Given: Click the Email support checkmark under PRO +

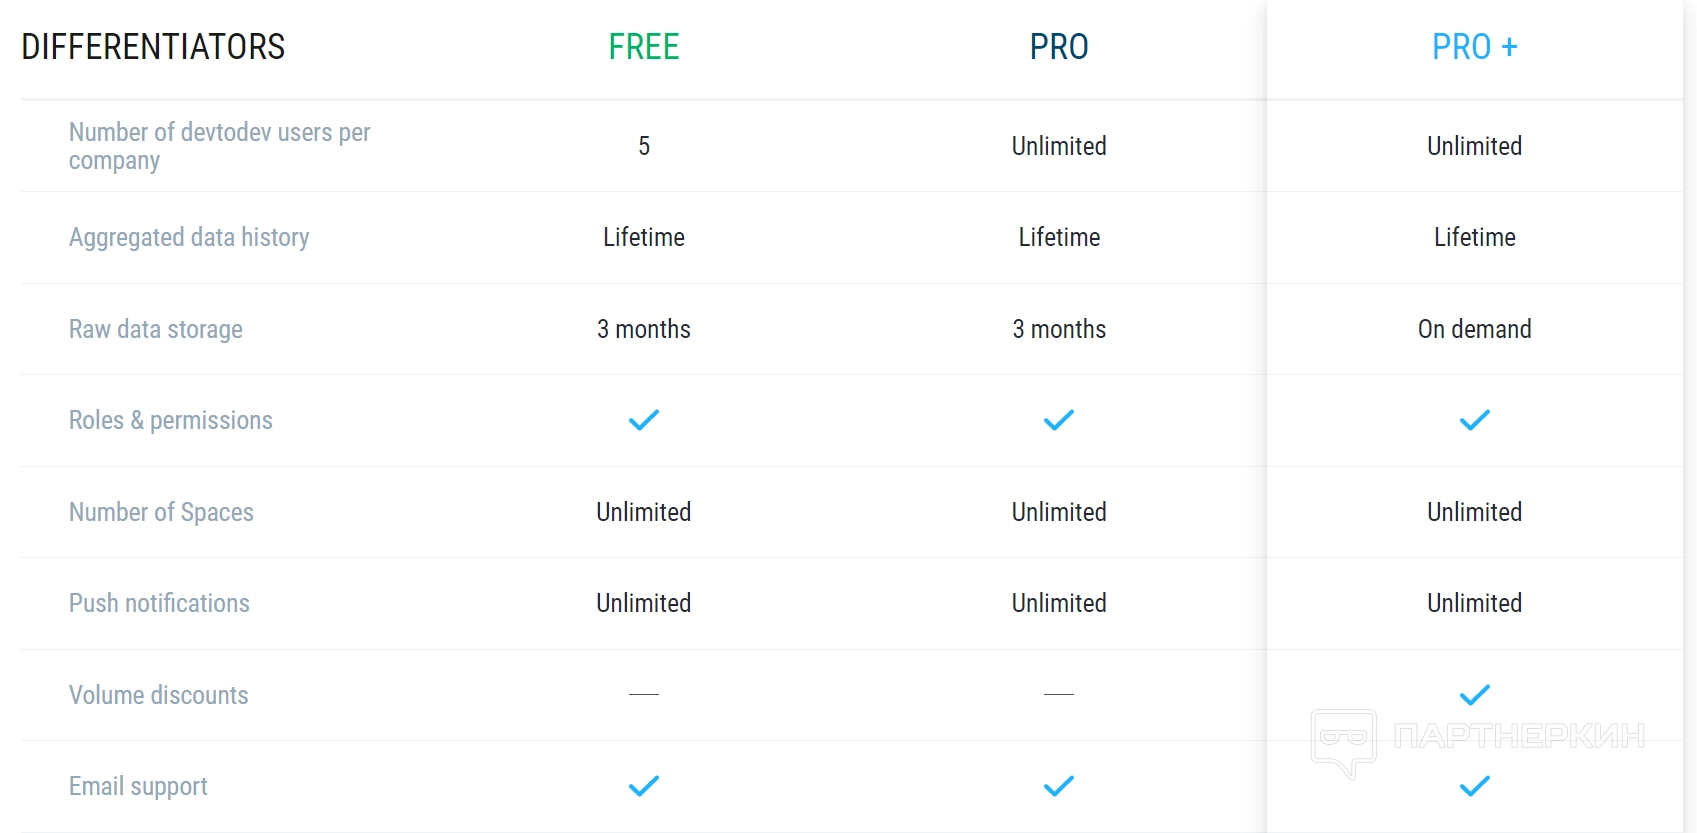Looking at the screenshot, I should (x=1475, y=786).
